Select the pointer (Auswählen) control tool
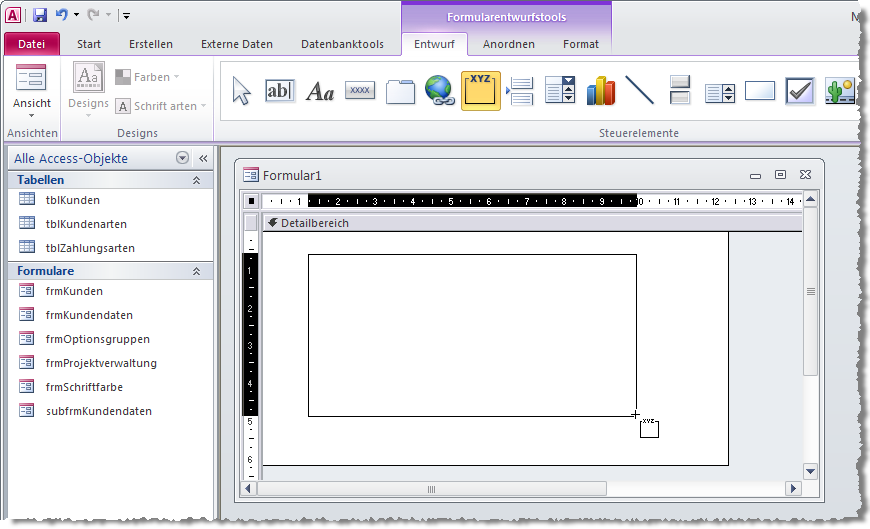The image size is (870, 529). 241,91
